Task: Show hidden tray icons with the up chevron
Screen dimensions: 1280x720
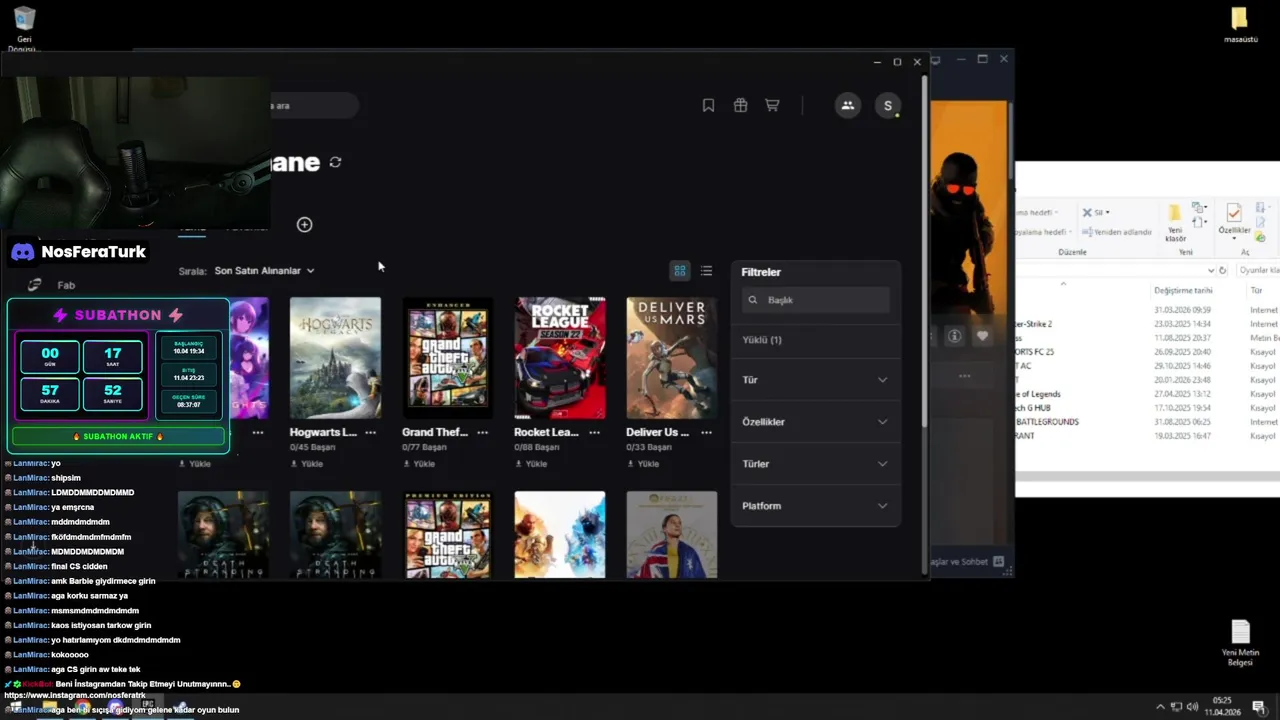Action: 1160,707
